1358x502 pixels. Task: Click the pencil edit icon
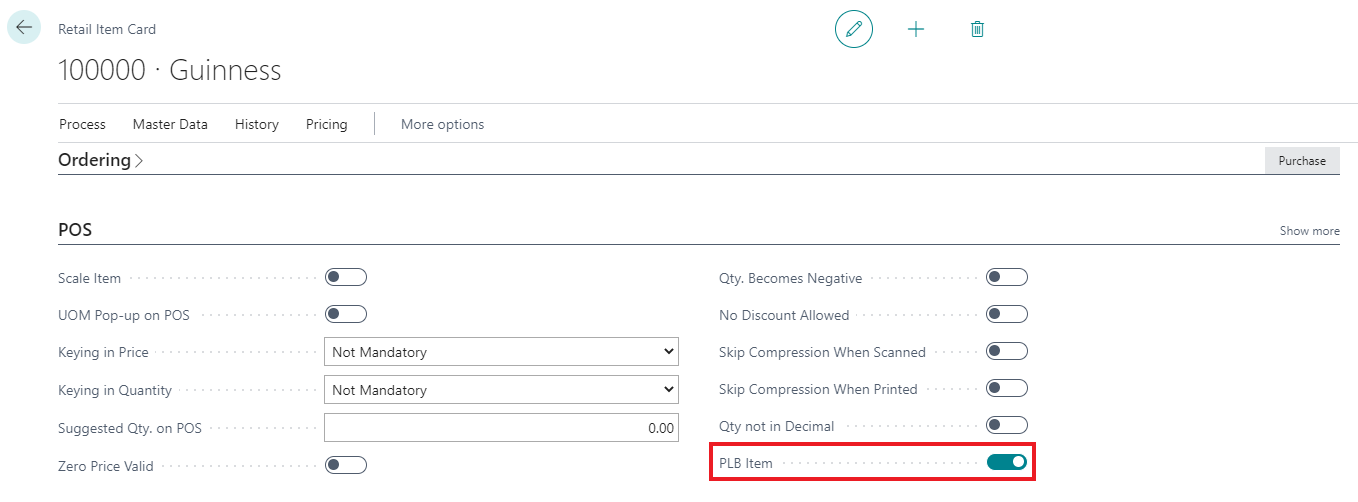pos(853,29)
